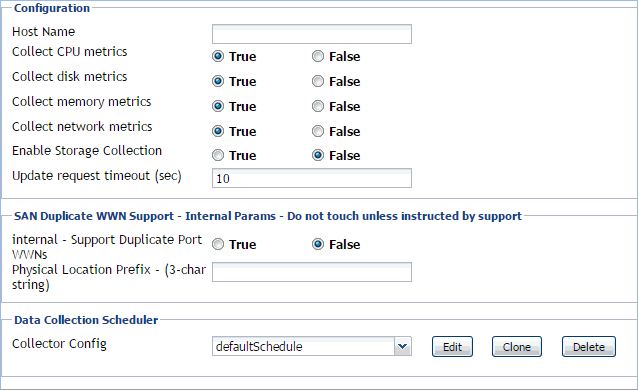This screenshot has height=390, width=638.
Task: Set Collect CPU metrics to False
Action: (x=318, y=56)
